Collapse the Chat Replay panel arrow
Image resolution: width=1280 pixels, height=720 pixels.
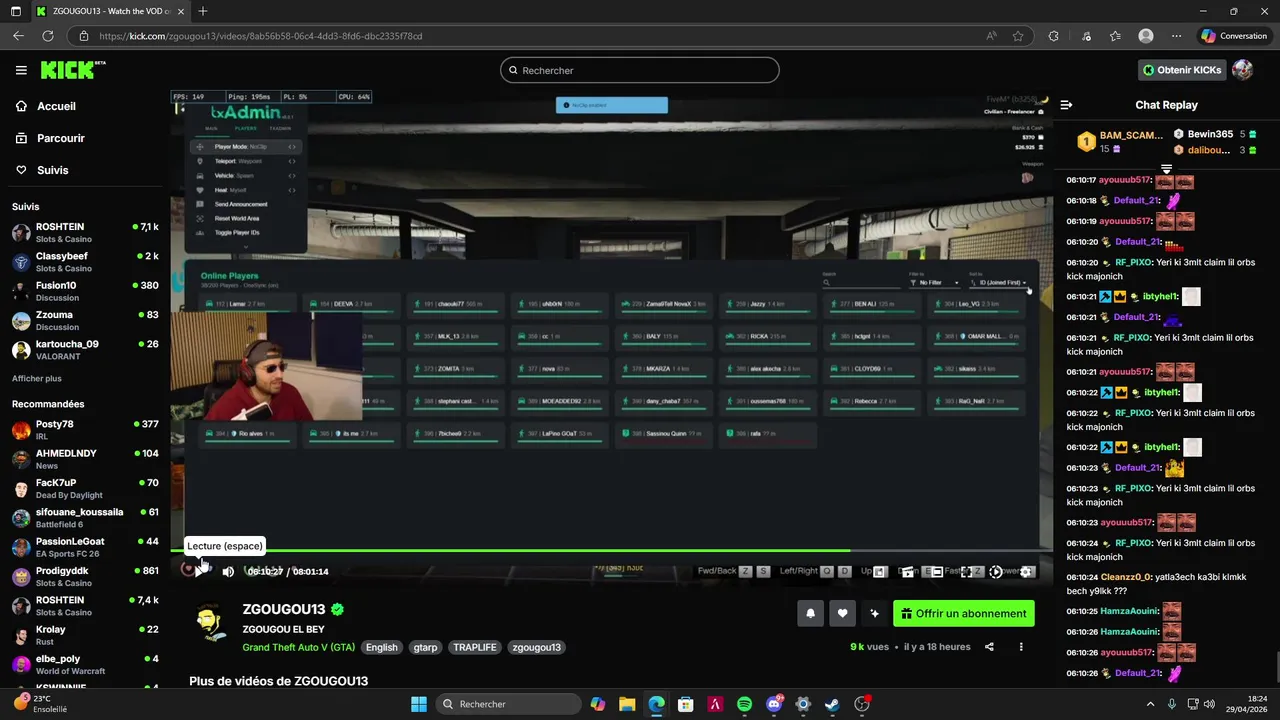pyautogui.click(x=1066, y=105)
